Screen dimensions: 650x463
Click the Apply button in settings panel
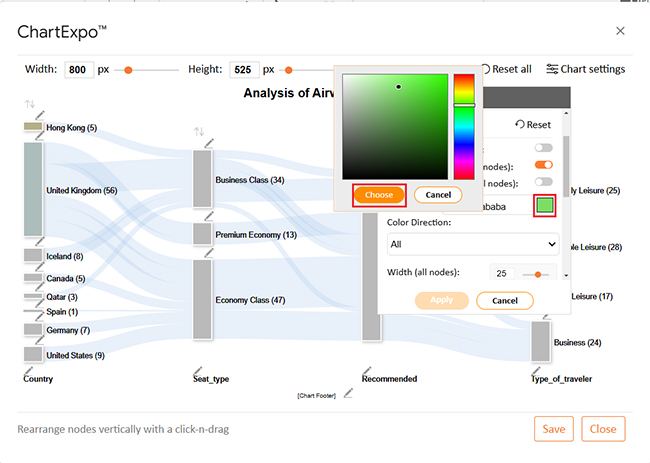[441, 301]
